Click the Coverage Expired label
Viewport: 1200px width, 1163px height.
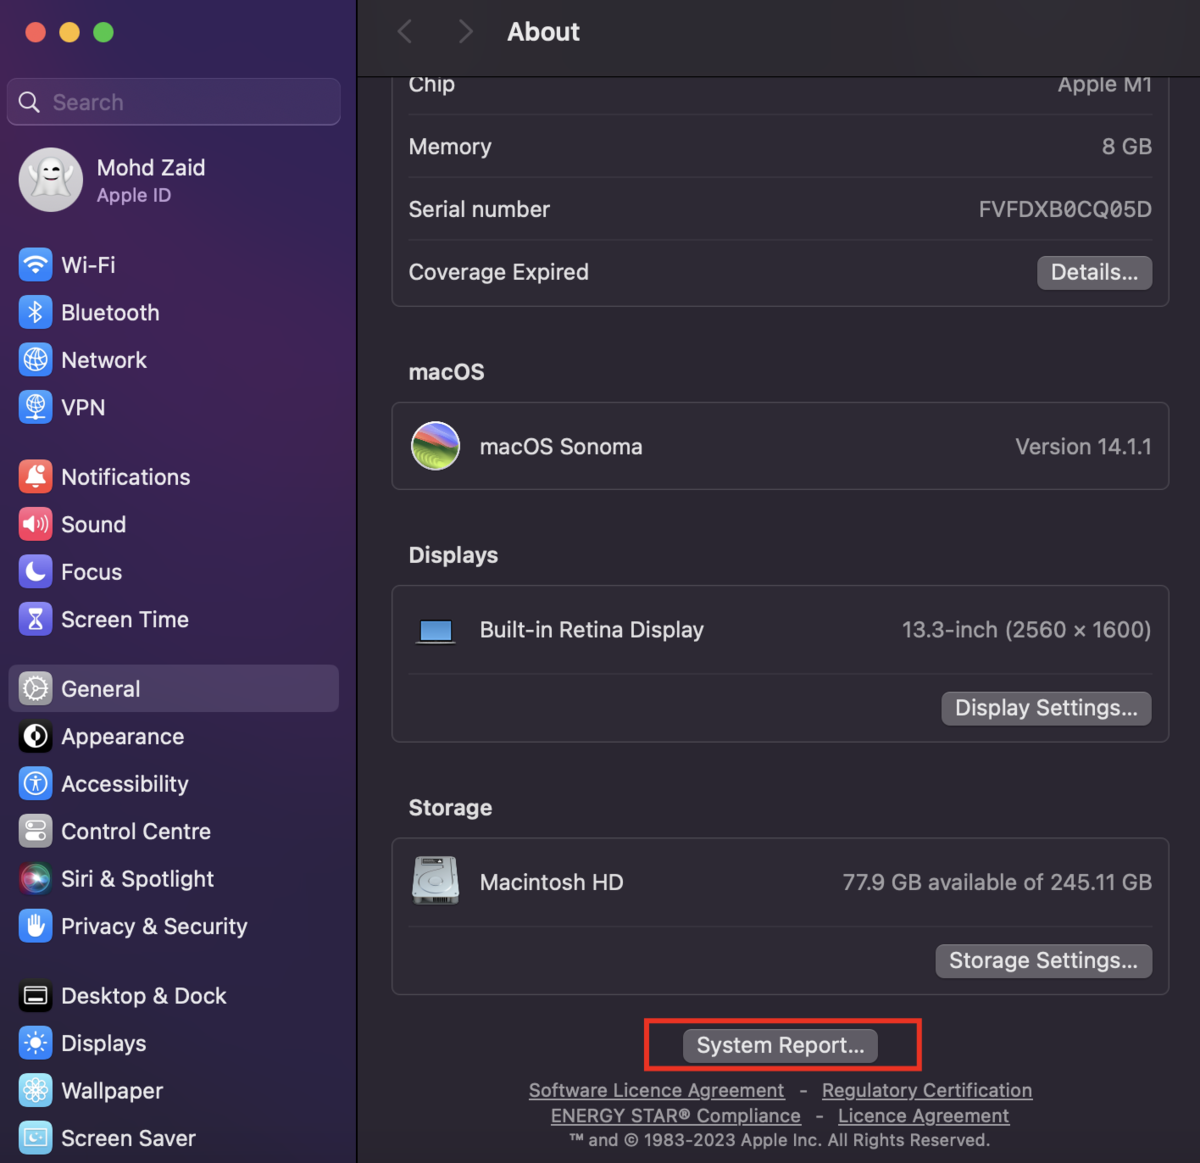[498, 272]
